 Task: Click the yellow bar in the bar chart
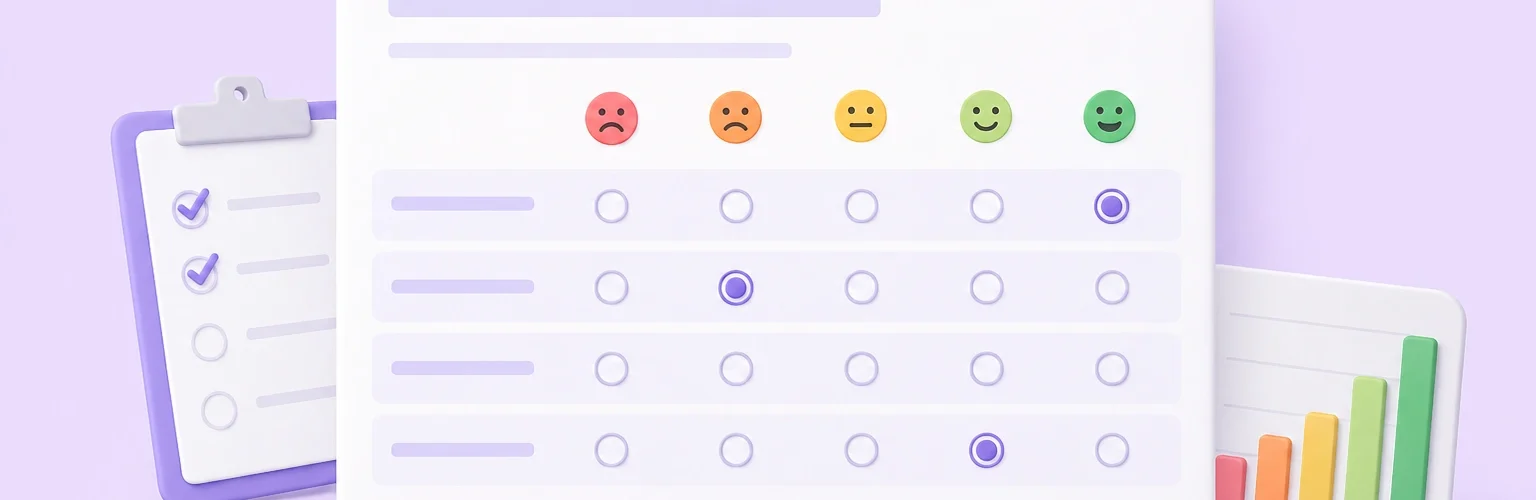(1319, 456)
